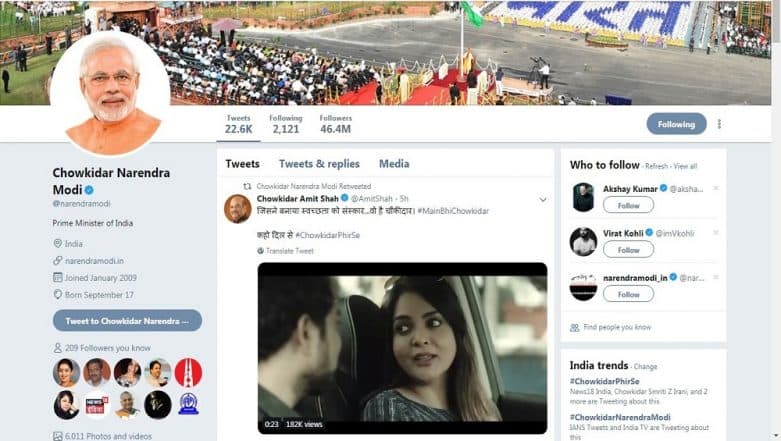
Task: Select the Tweets timeline tab
Action: coord(242,163)
